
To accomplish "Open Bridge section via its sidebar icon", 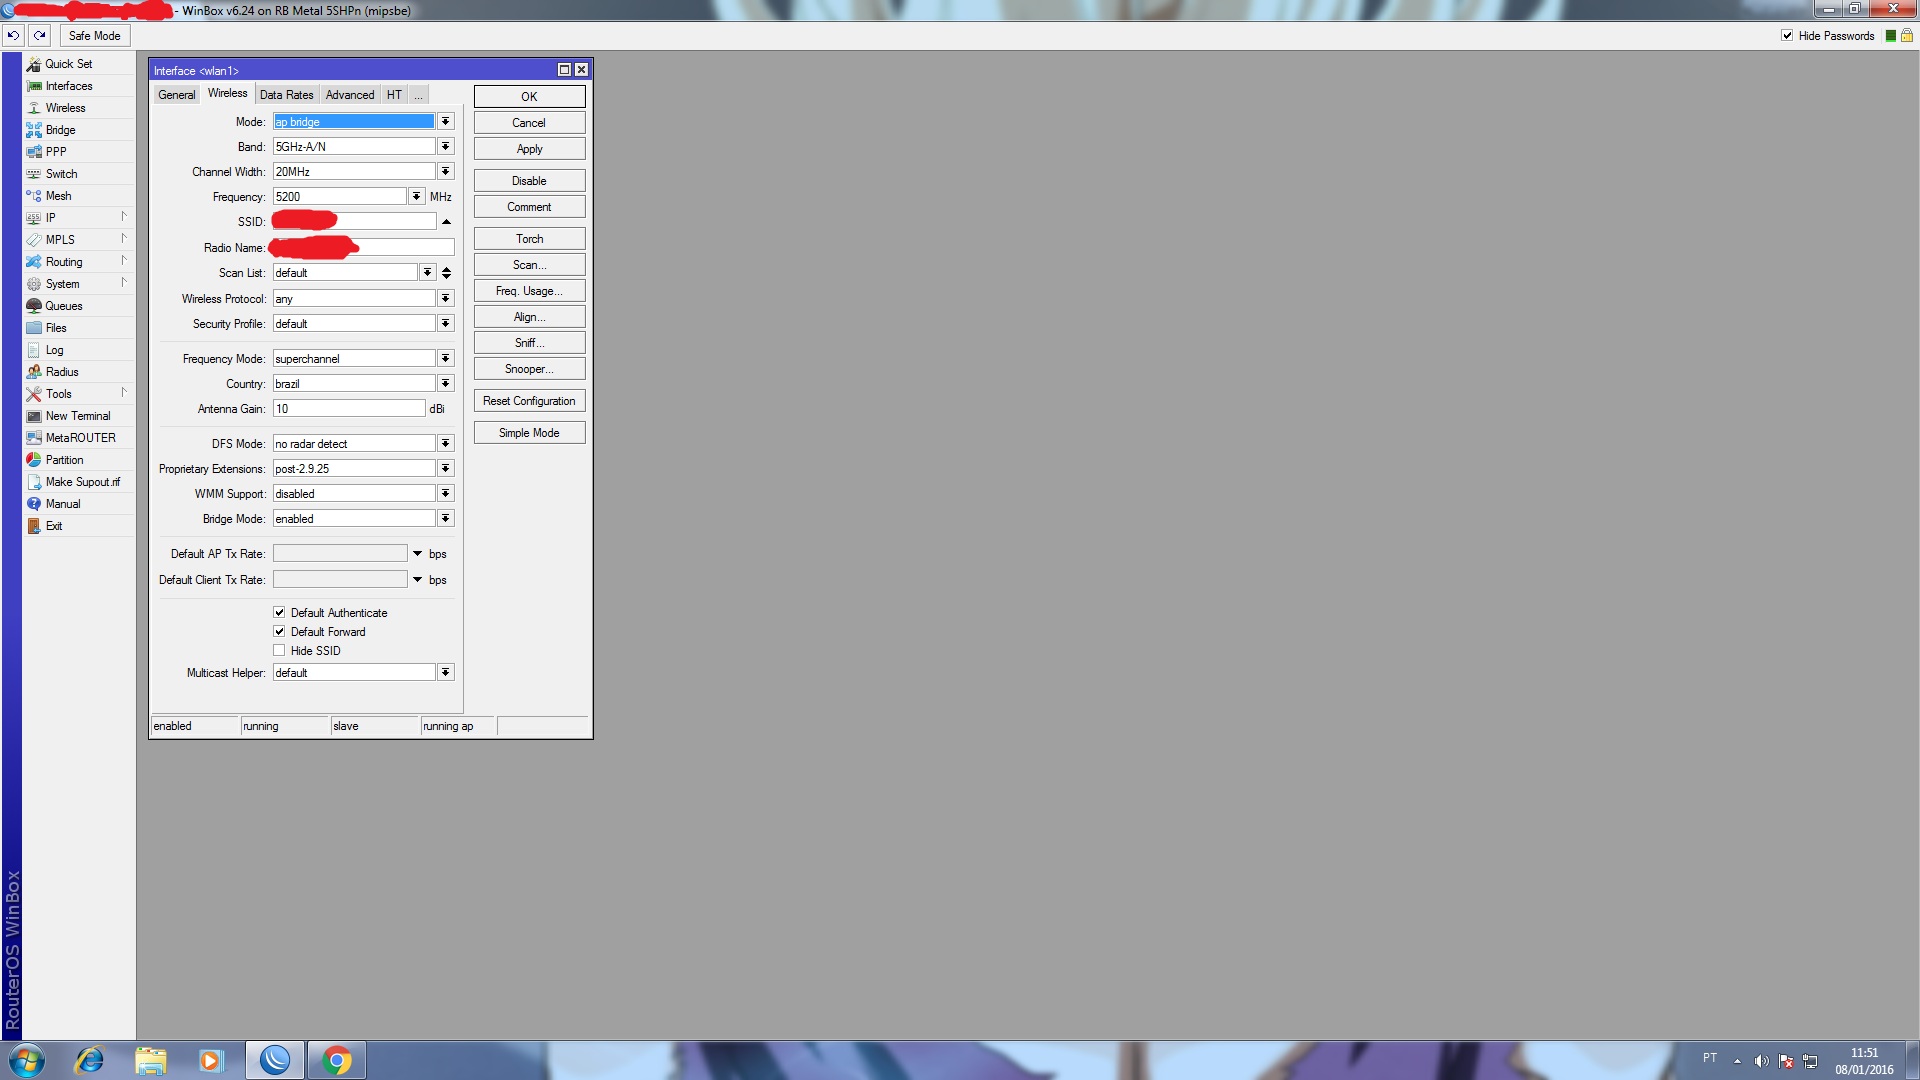I will tap(34, 130).
